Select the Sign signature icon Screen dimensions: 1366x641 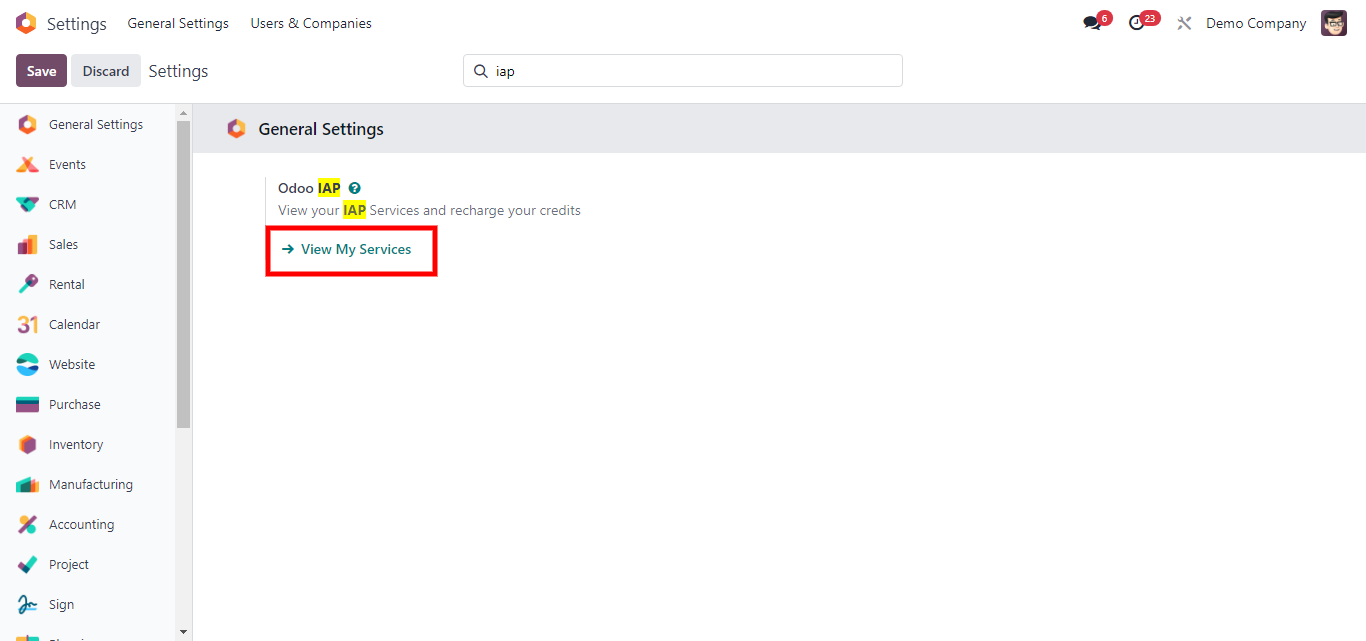click(28, 605)
